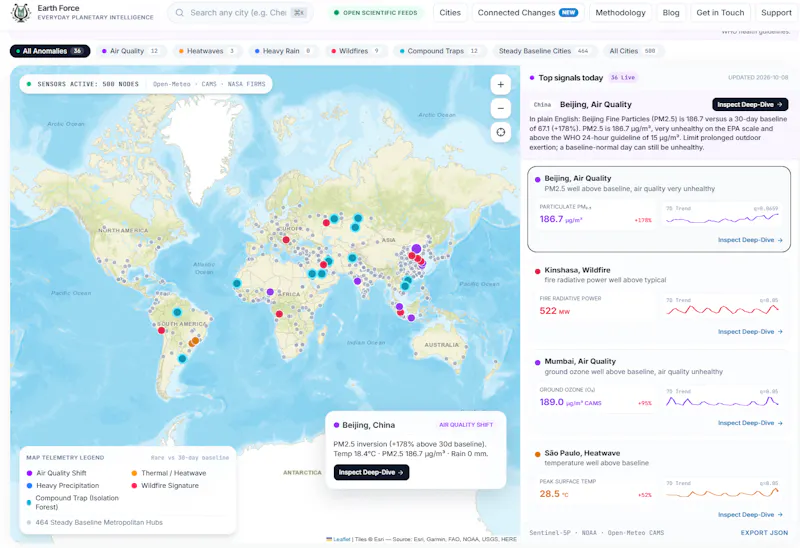Open Inspect Deep-Dive link for São Paulo Heatwave
Image resolution: width=800 pixels, height=548 pixels.
[x=750, y=515]
